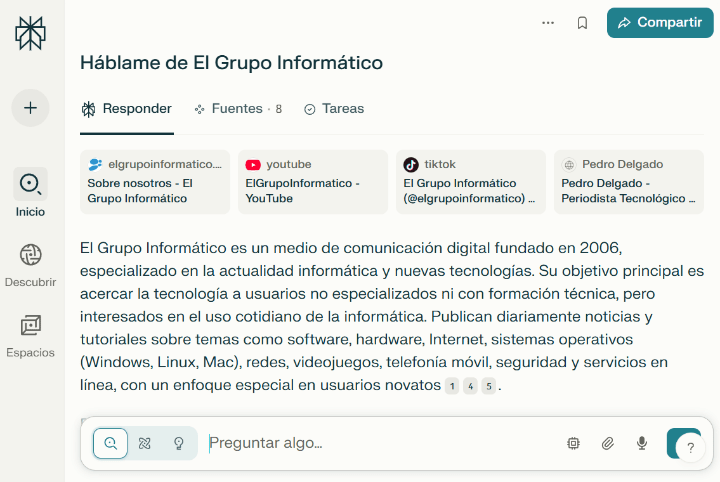Open the three-dots more options menu
The width and height of the screenshot is (720, 482).
(548, 22)
